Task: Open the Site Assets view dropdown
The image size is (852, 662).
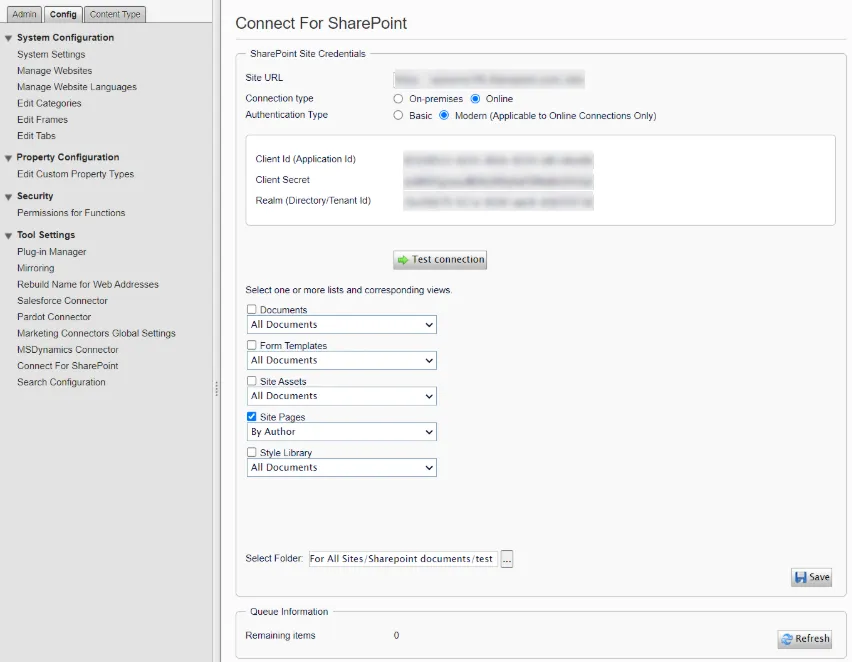Action: (342, 396)
